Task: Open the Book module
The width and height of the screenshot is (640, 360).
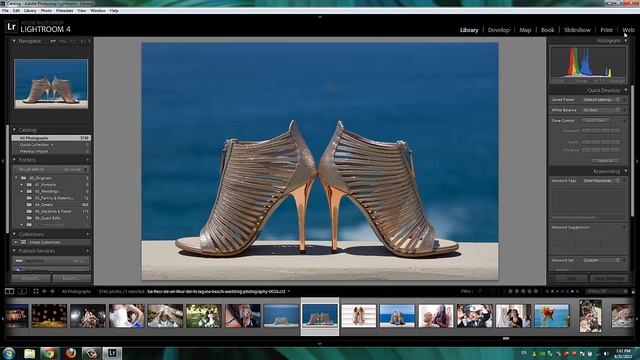Action: click(x=547, y=30)
